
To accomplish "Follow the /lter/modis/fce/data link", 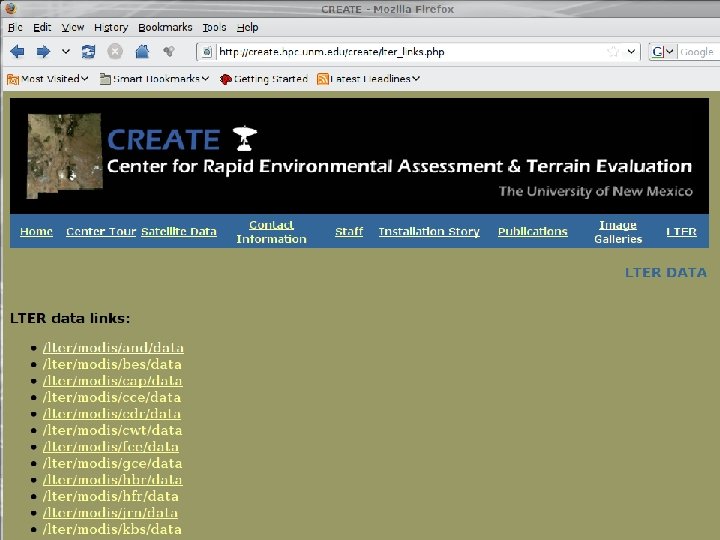I will coord(111,446).
